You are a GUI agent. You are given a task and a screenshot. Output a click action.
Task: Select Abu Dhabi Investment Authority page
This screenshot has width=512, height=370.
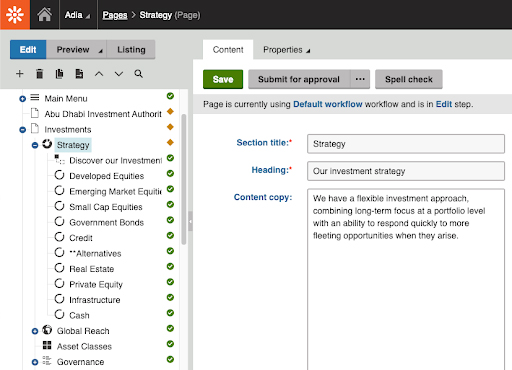(x=103, y=114)
